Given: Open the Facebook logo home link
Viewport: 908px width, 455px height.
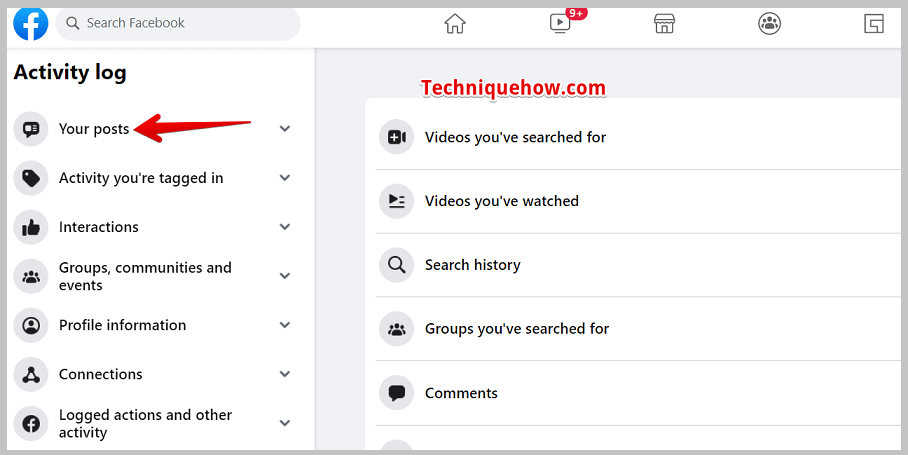Looking at the screenshot, I should (31, 24).
